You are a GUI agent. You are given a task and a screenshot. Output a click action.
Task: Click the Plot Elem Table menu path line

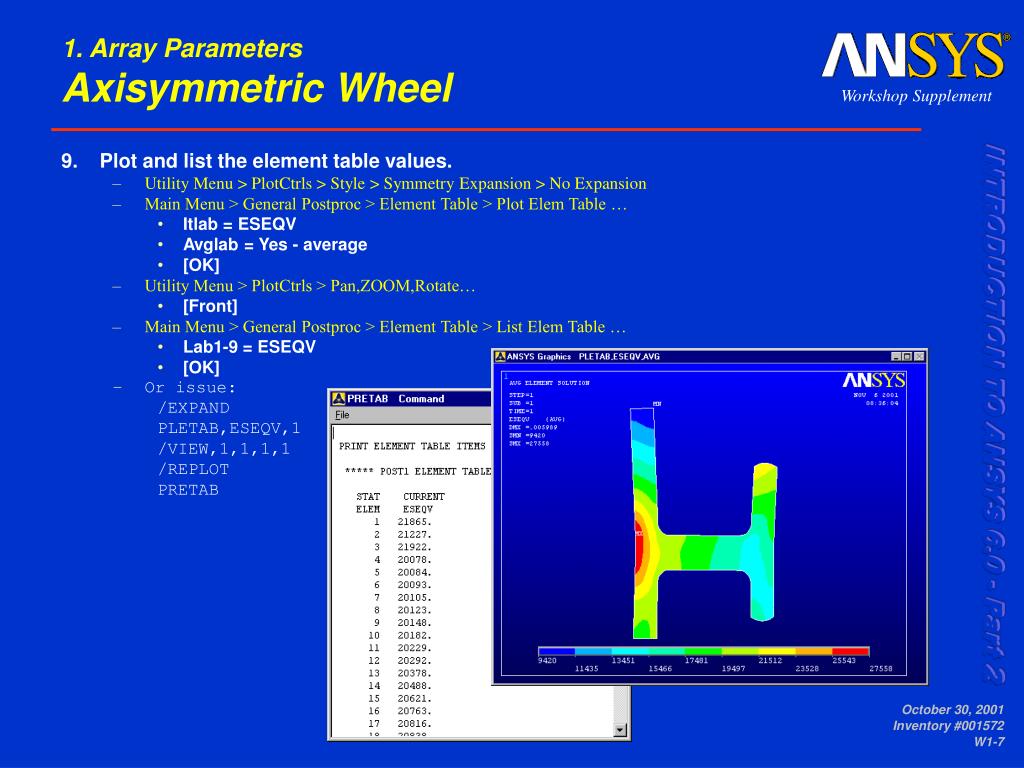point(385,204)
